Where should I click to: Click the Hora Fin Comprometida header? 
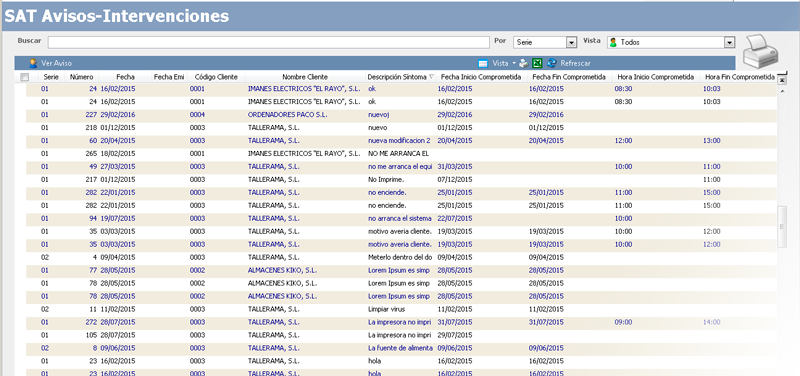pos(739,77)
